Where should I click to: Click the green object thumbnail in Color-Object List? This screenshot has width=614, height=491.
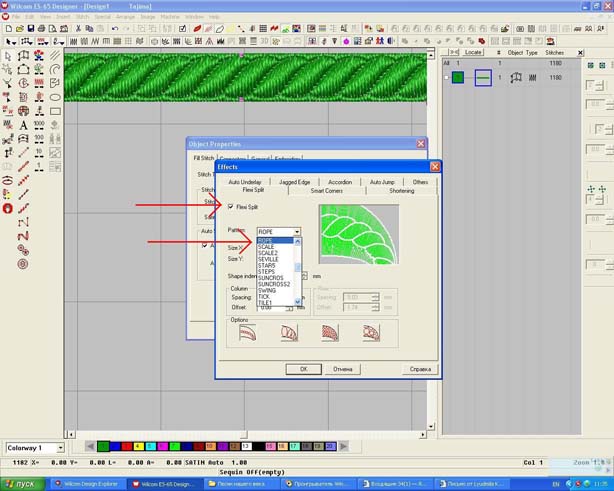458,77
